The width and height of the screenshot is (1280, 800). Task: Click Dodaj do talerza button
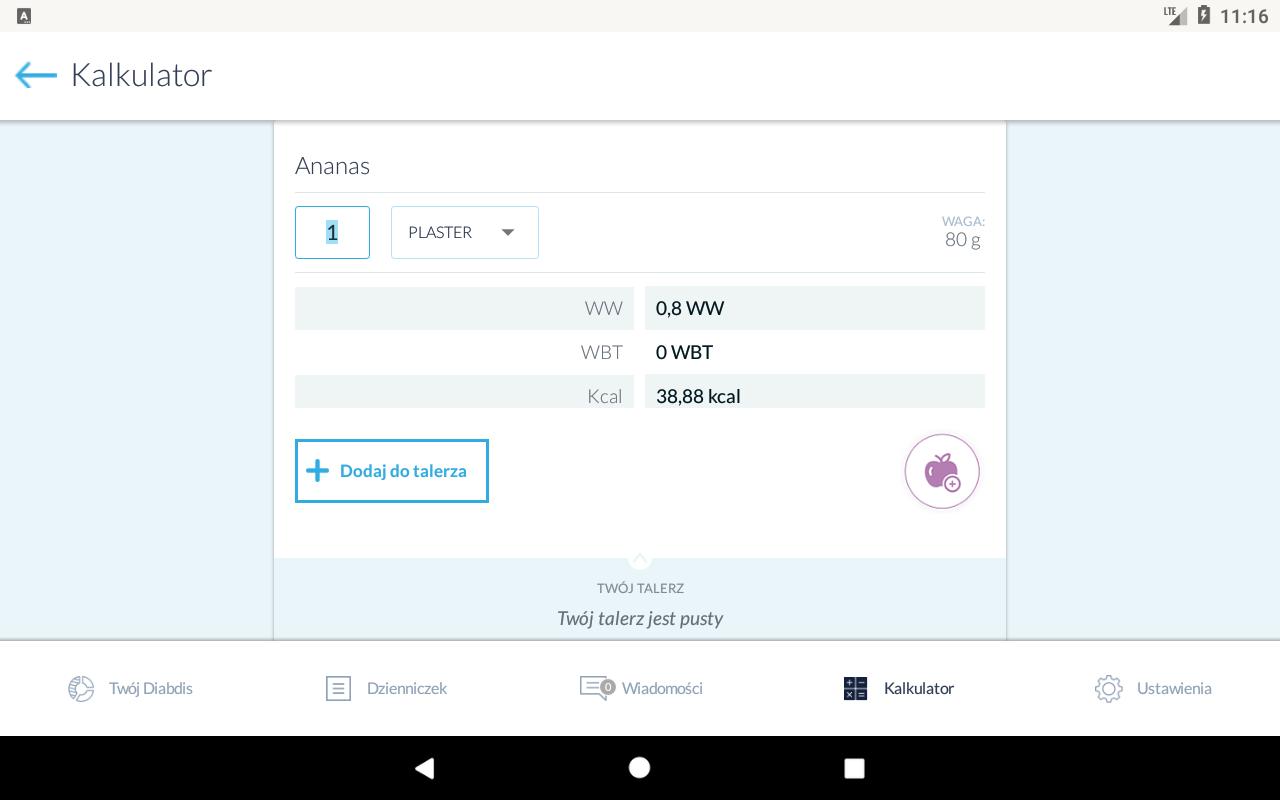pos(392,471)
